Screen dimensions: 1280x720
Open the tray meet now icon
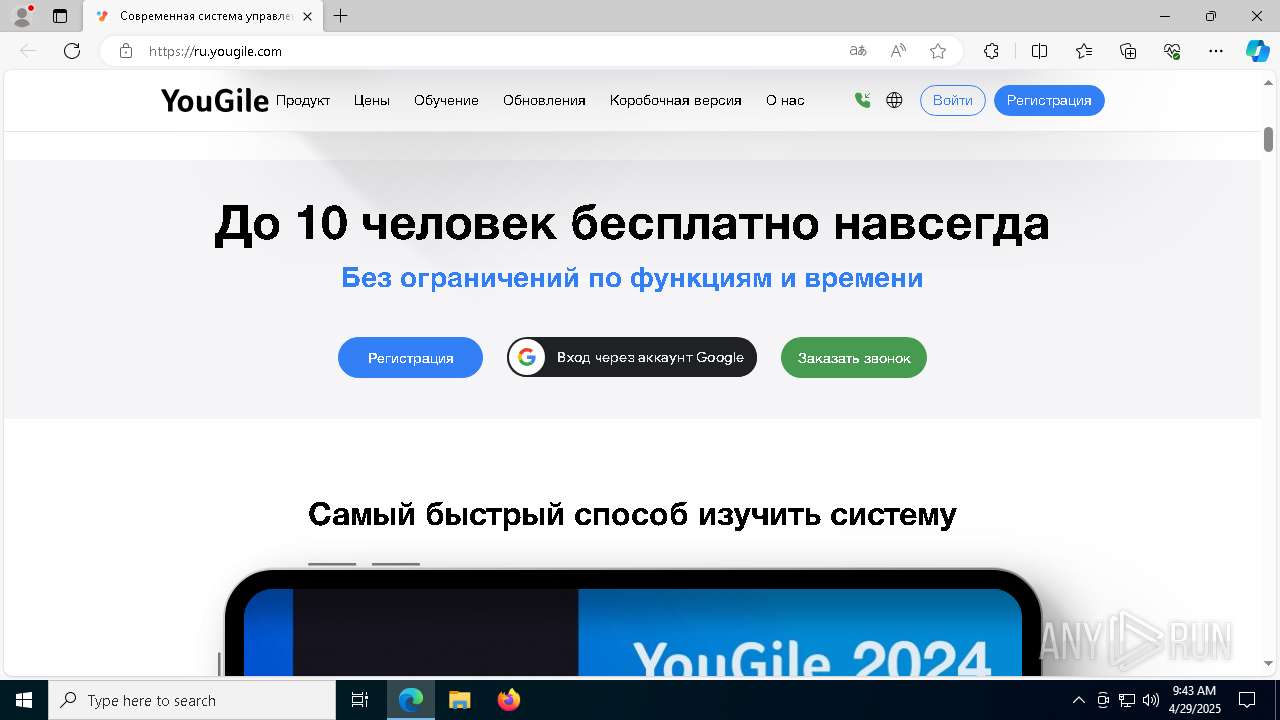click(1103, 700)
